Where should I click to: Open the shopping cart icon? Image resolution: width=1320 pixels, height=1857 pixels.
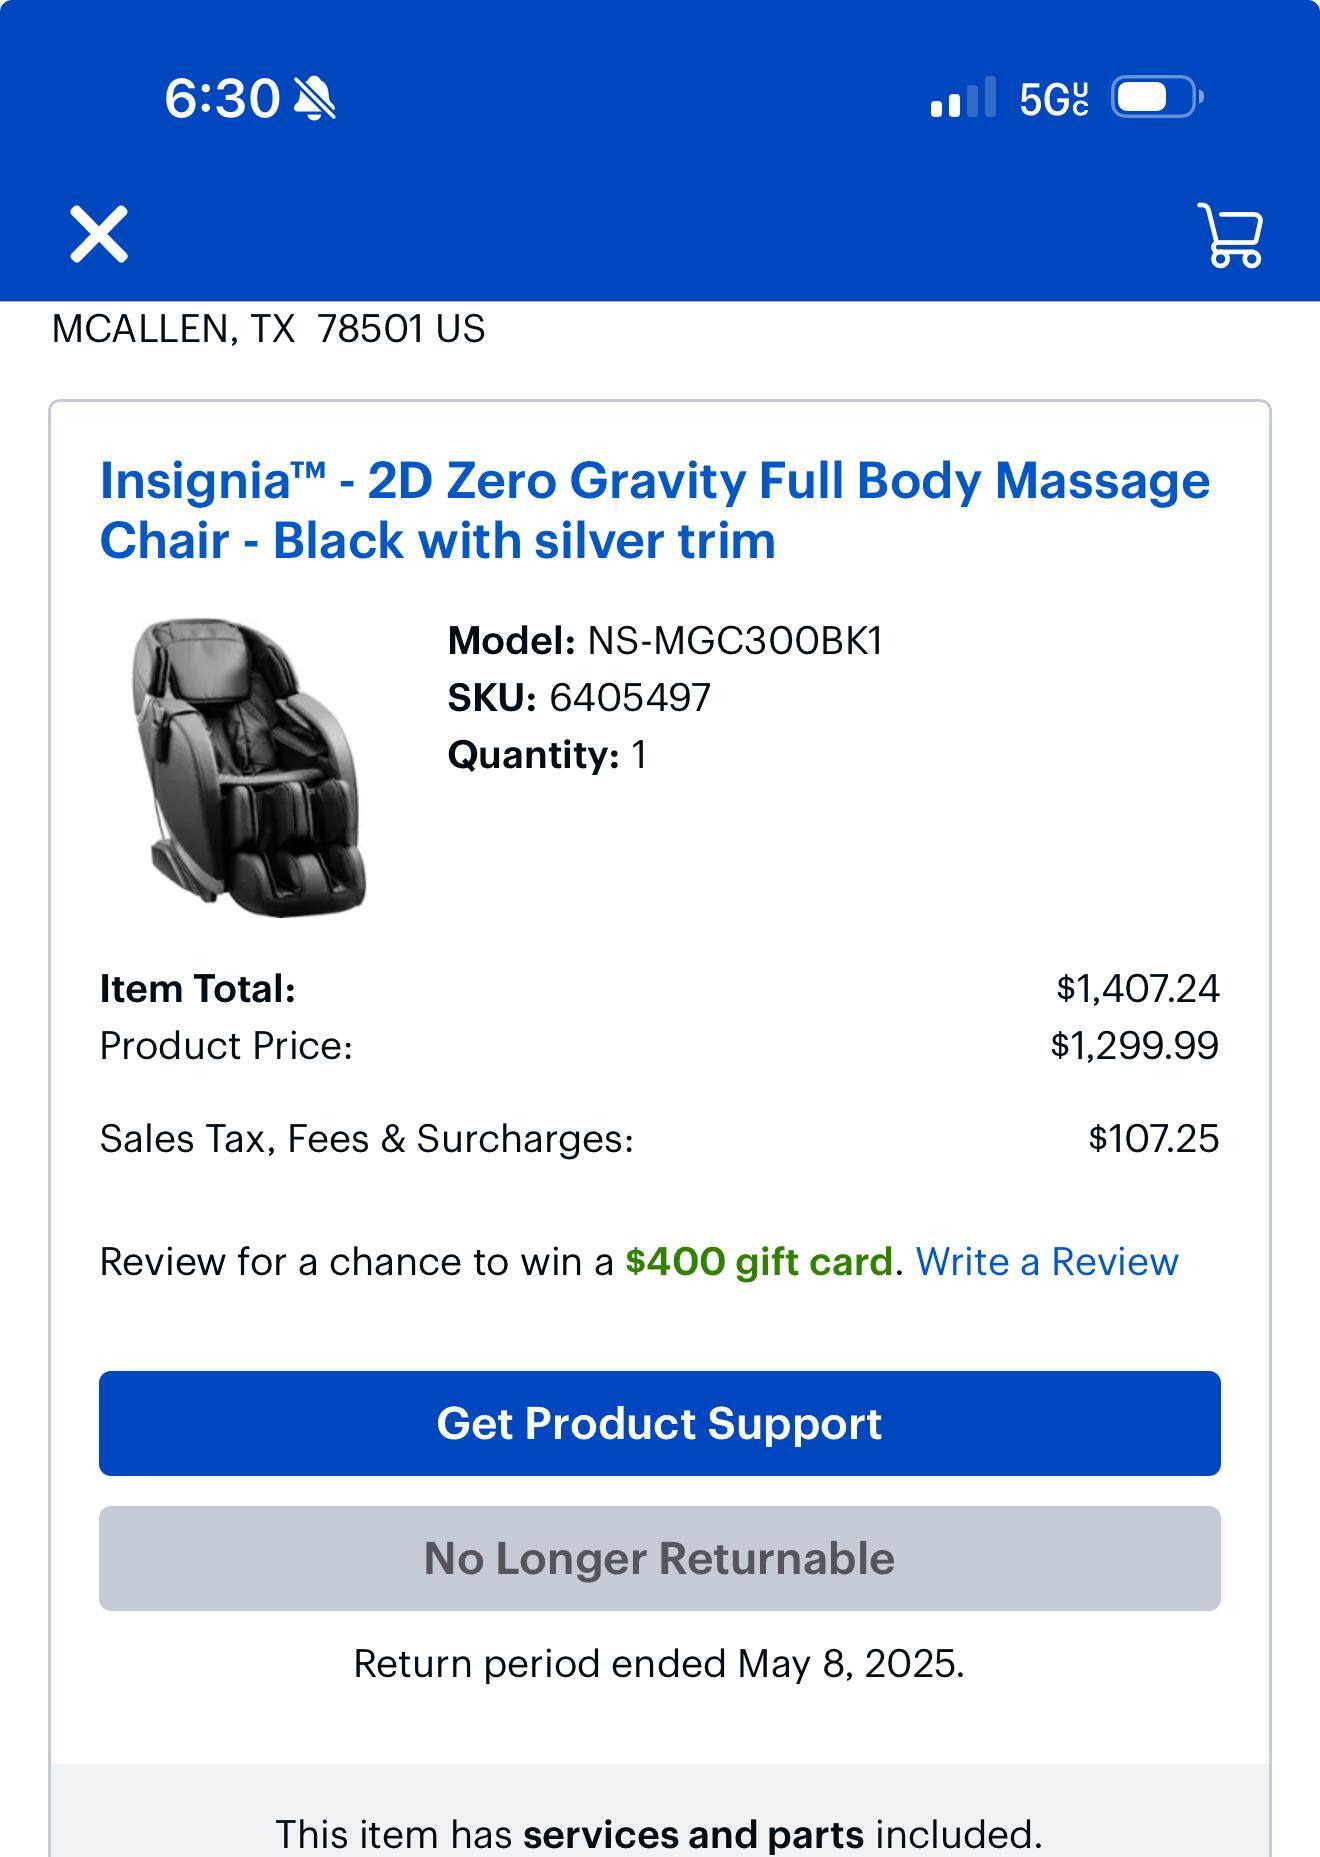pyautogui.click(x=1230, y=236)
